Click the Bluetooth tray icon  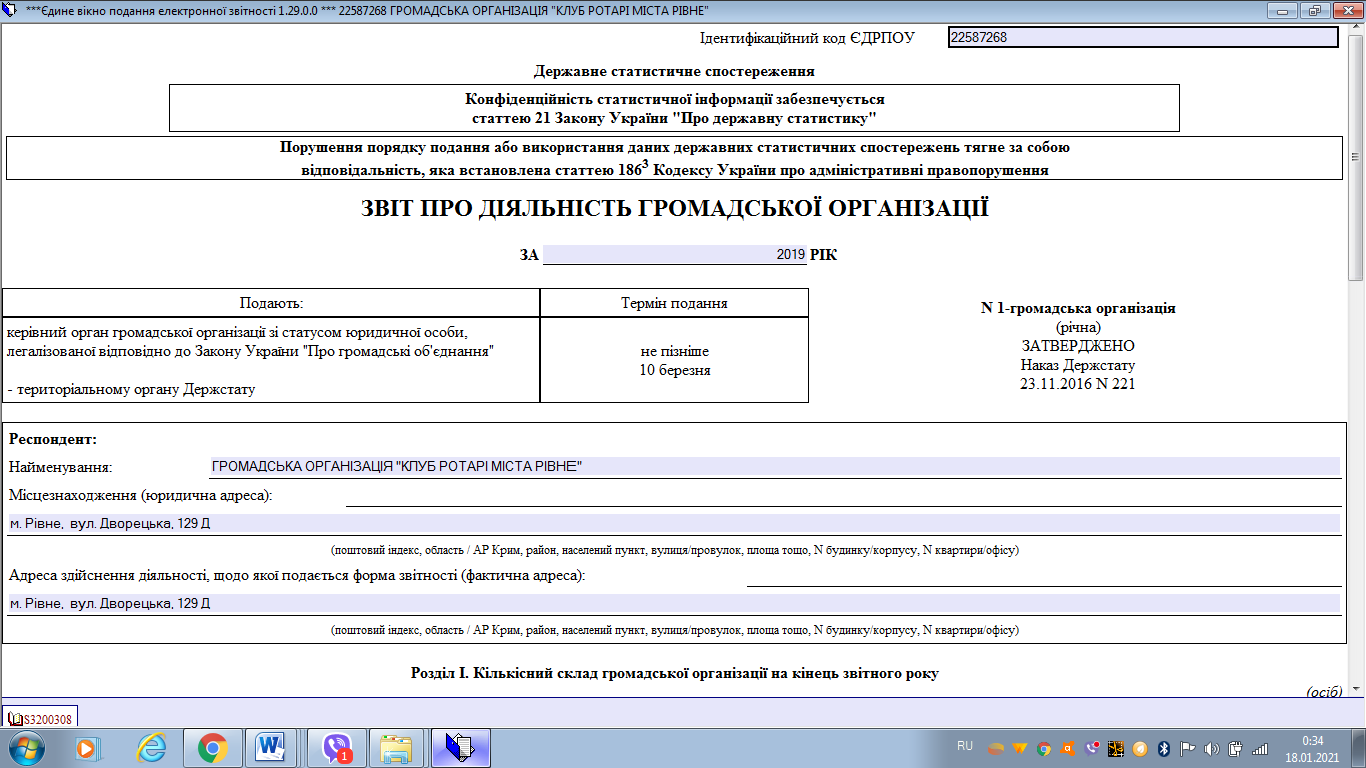(x=1164, y=748)
